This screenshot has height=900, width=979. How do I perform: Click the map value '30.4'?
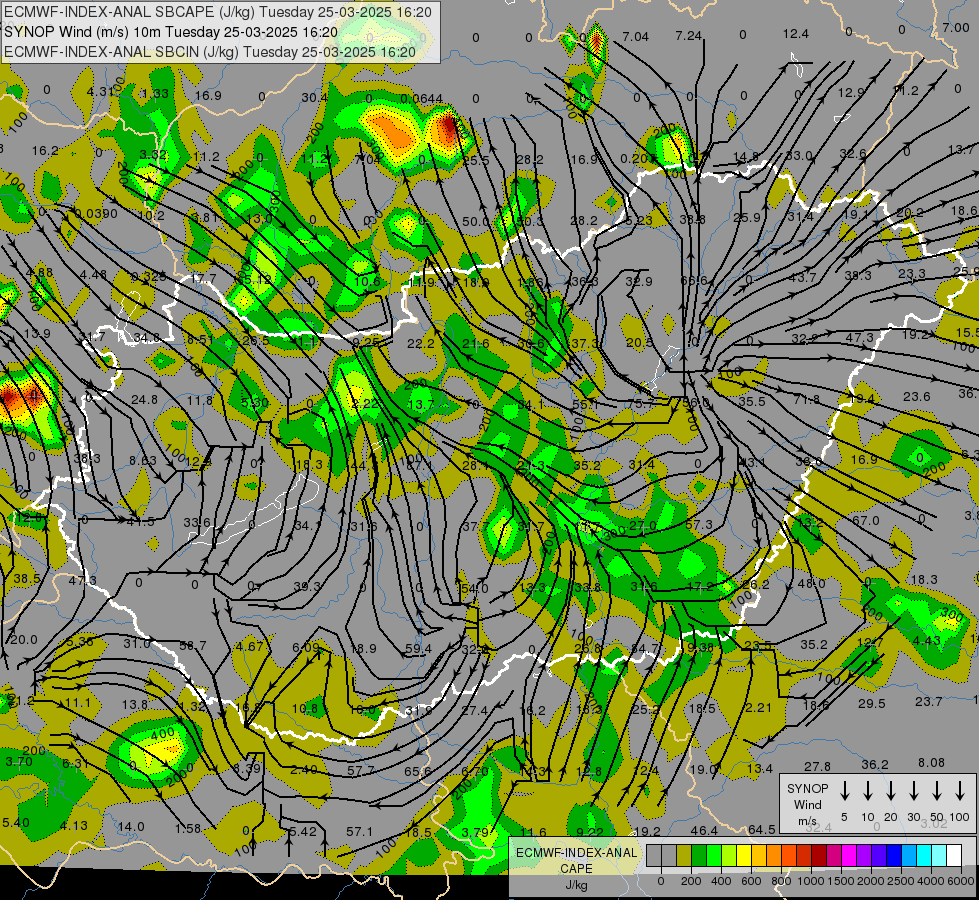tap(314, 97)
